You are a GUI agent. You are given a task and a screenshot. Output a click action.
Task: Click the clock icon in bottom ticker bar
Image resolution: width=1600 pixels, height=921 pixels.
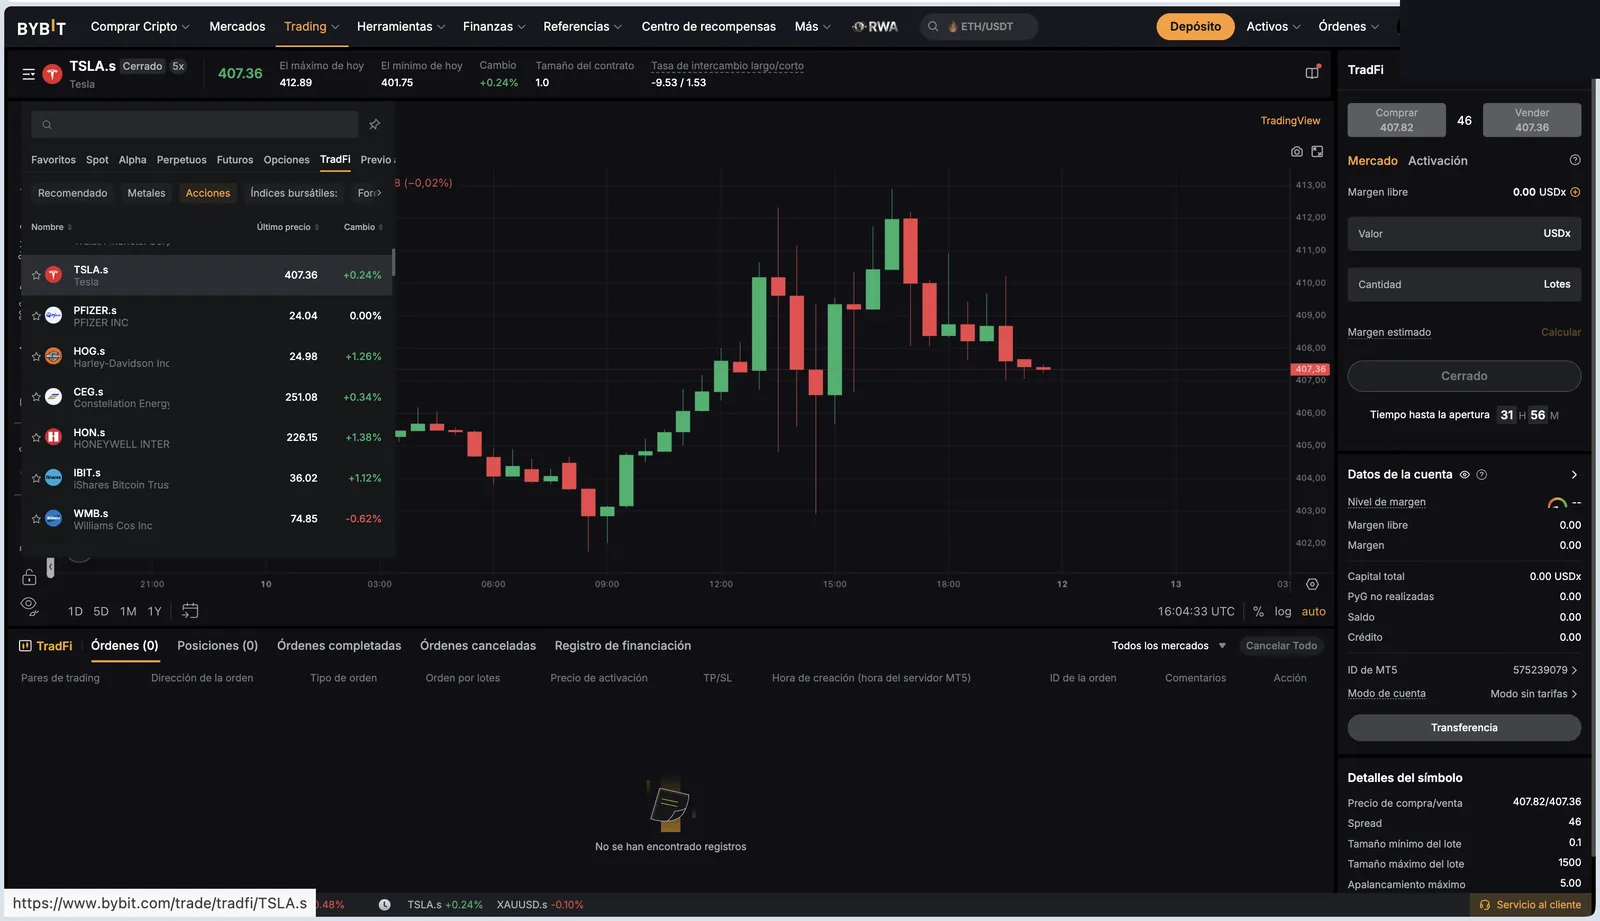click(385, 905)
